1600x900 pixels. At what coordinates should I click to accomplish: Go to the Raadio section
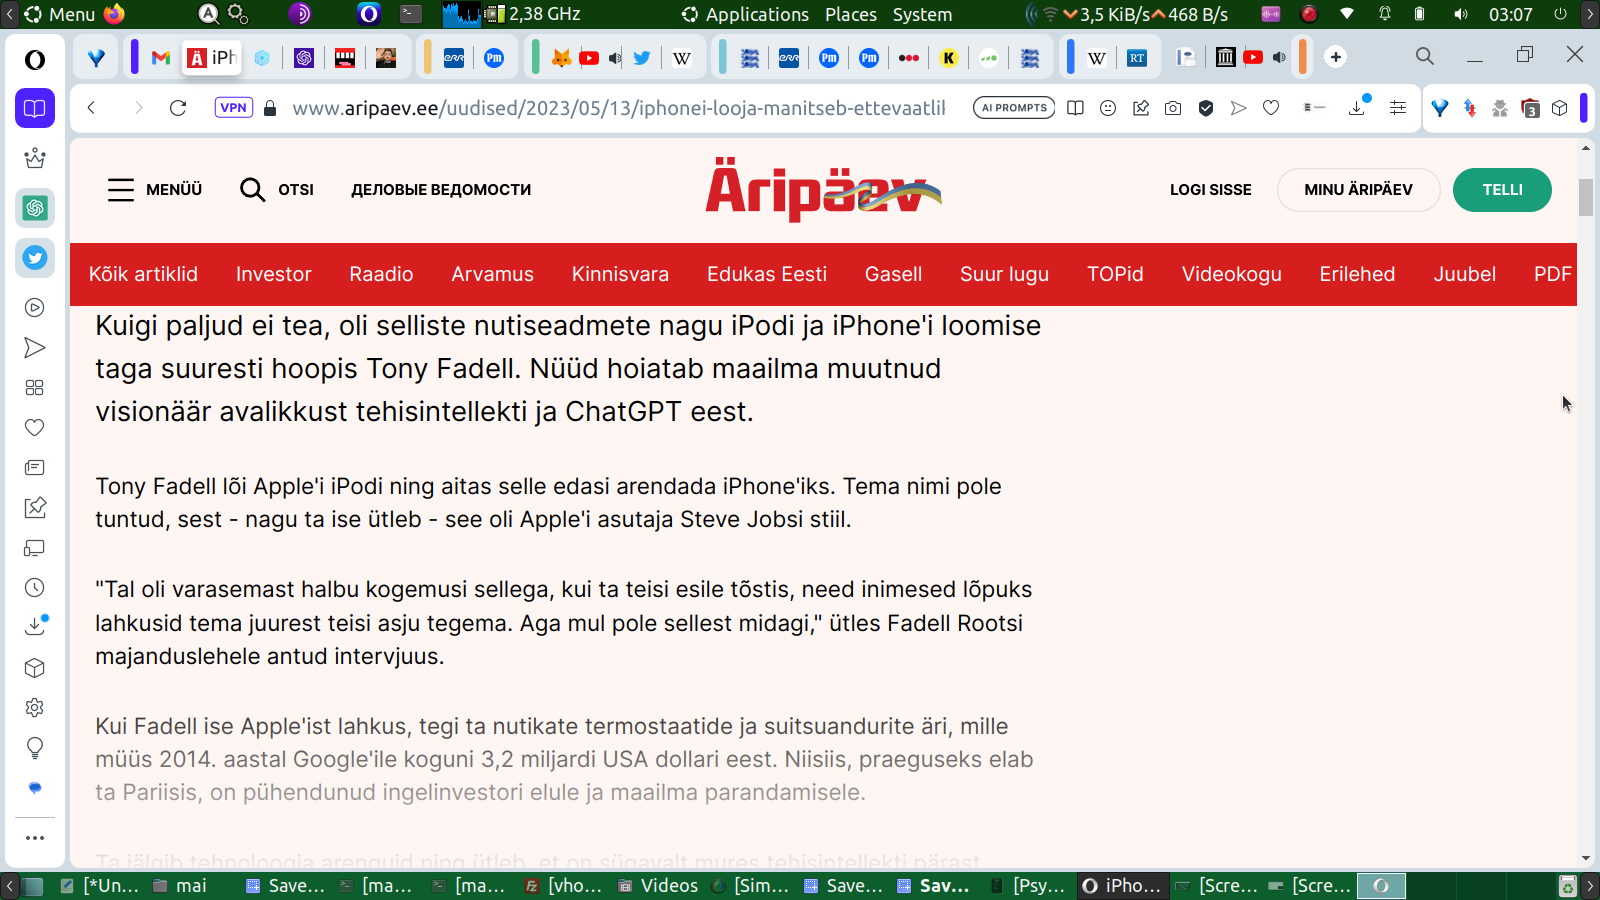[x=381, y=274]
